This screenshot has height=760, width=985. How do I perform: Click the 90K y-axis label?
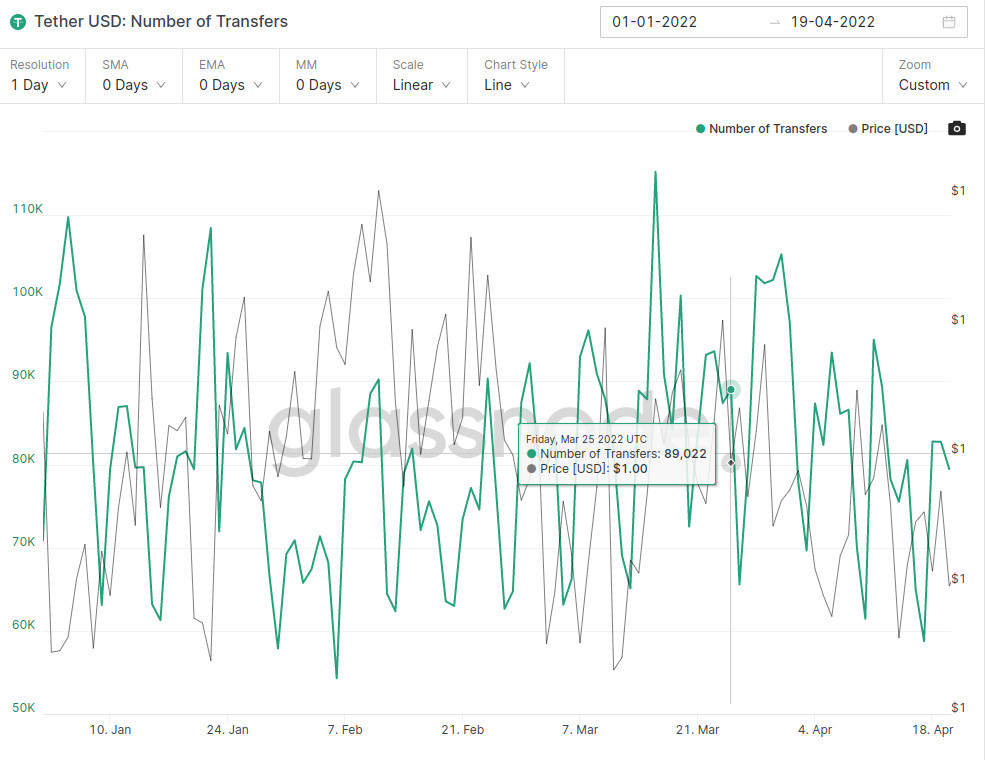click(24, 375)
